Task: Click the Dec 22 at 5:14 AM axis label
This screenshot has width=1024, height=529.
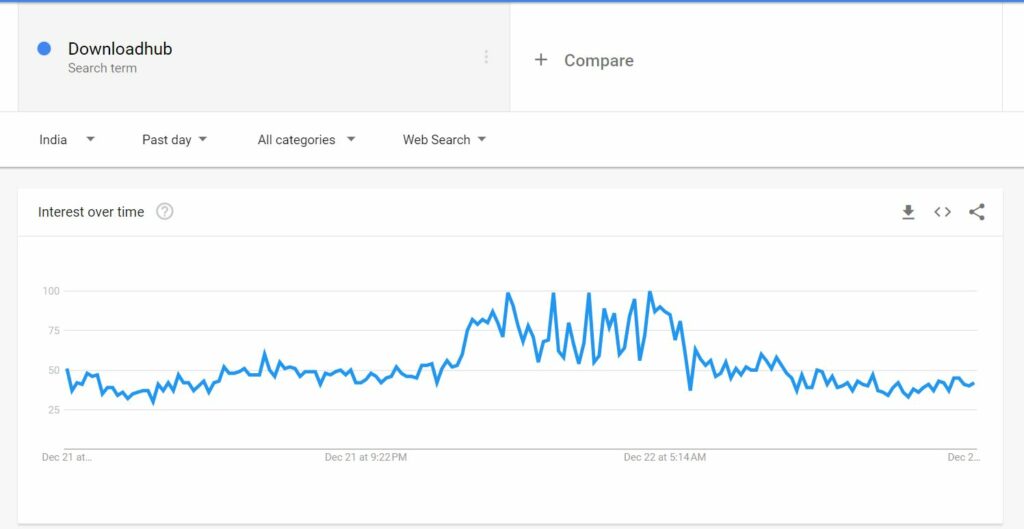Action: click(665, 457)
